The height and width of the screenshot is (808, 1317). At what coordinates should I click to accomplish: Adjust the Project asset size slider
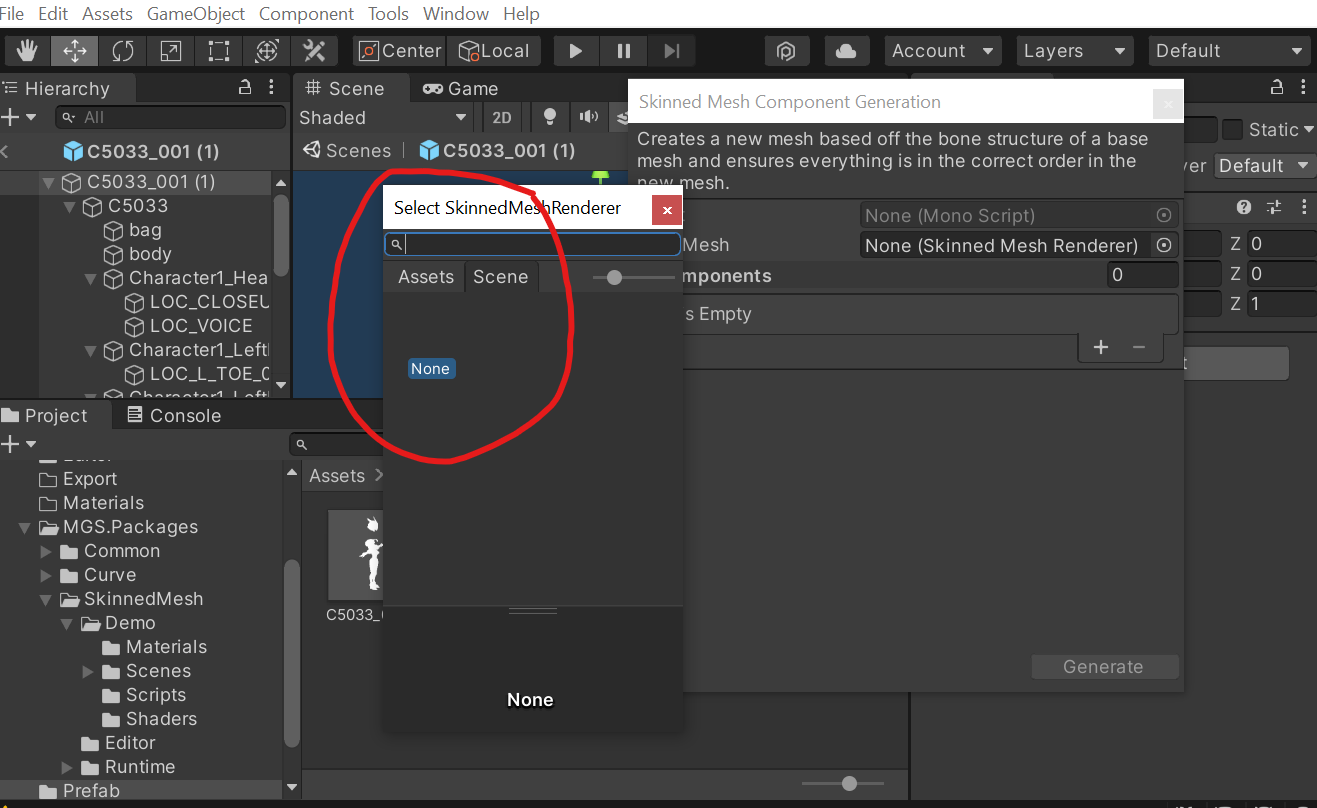[849, 784]
